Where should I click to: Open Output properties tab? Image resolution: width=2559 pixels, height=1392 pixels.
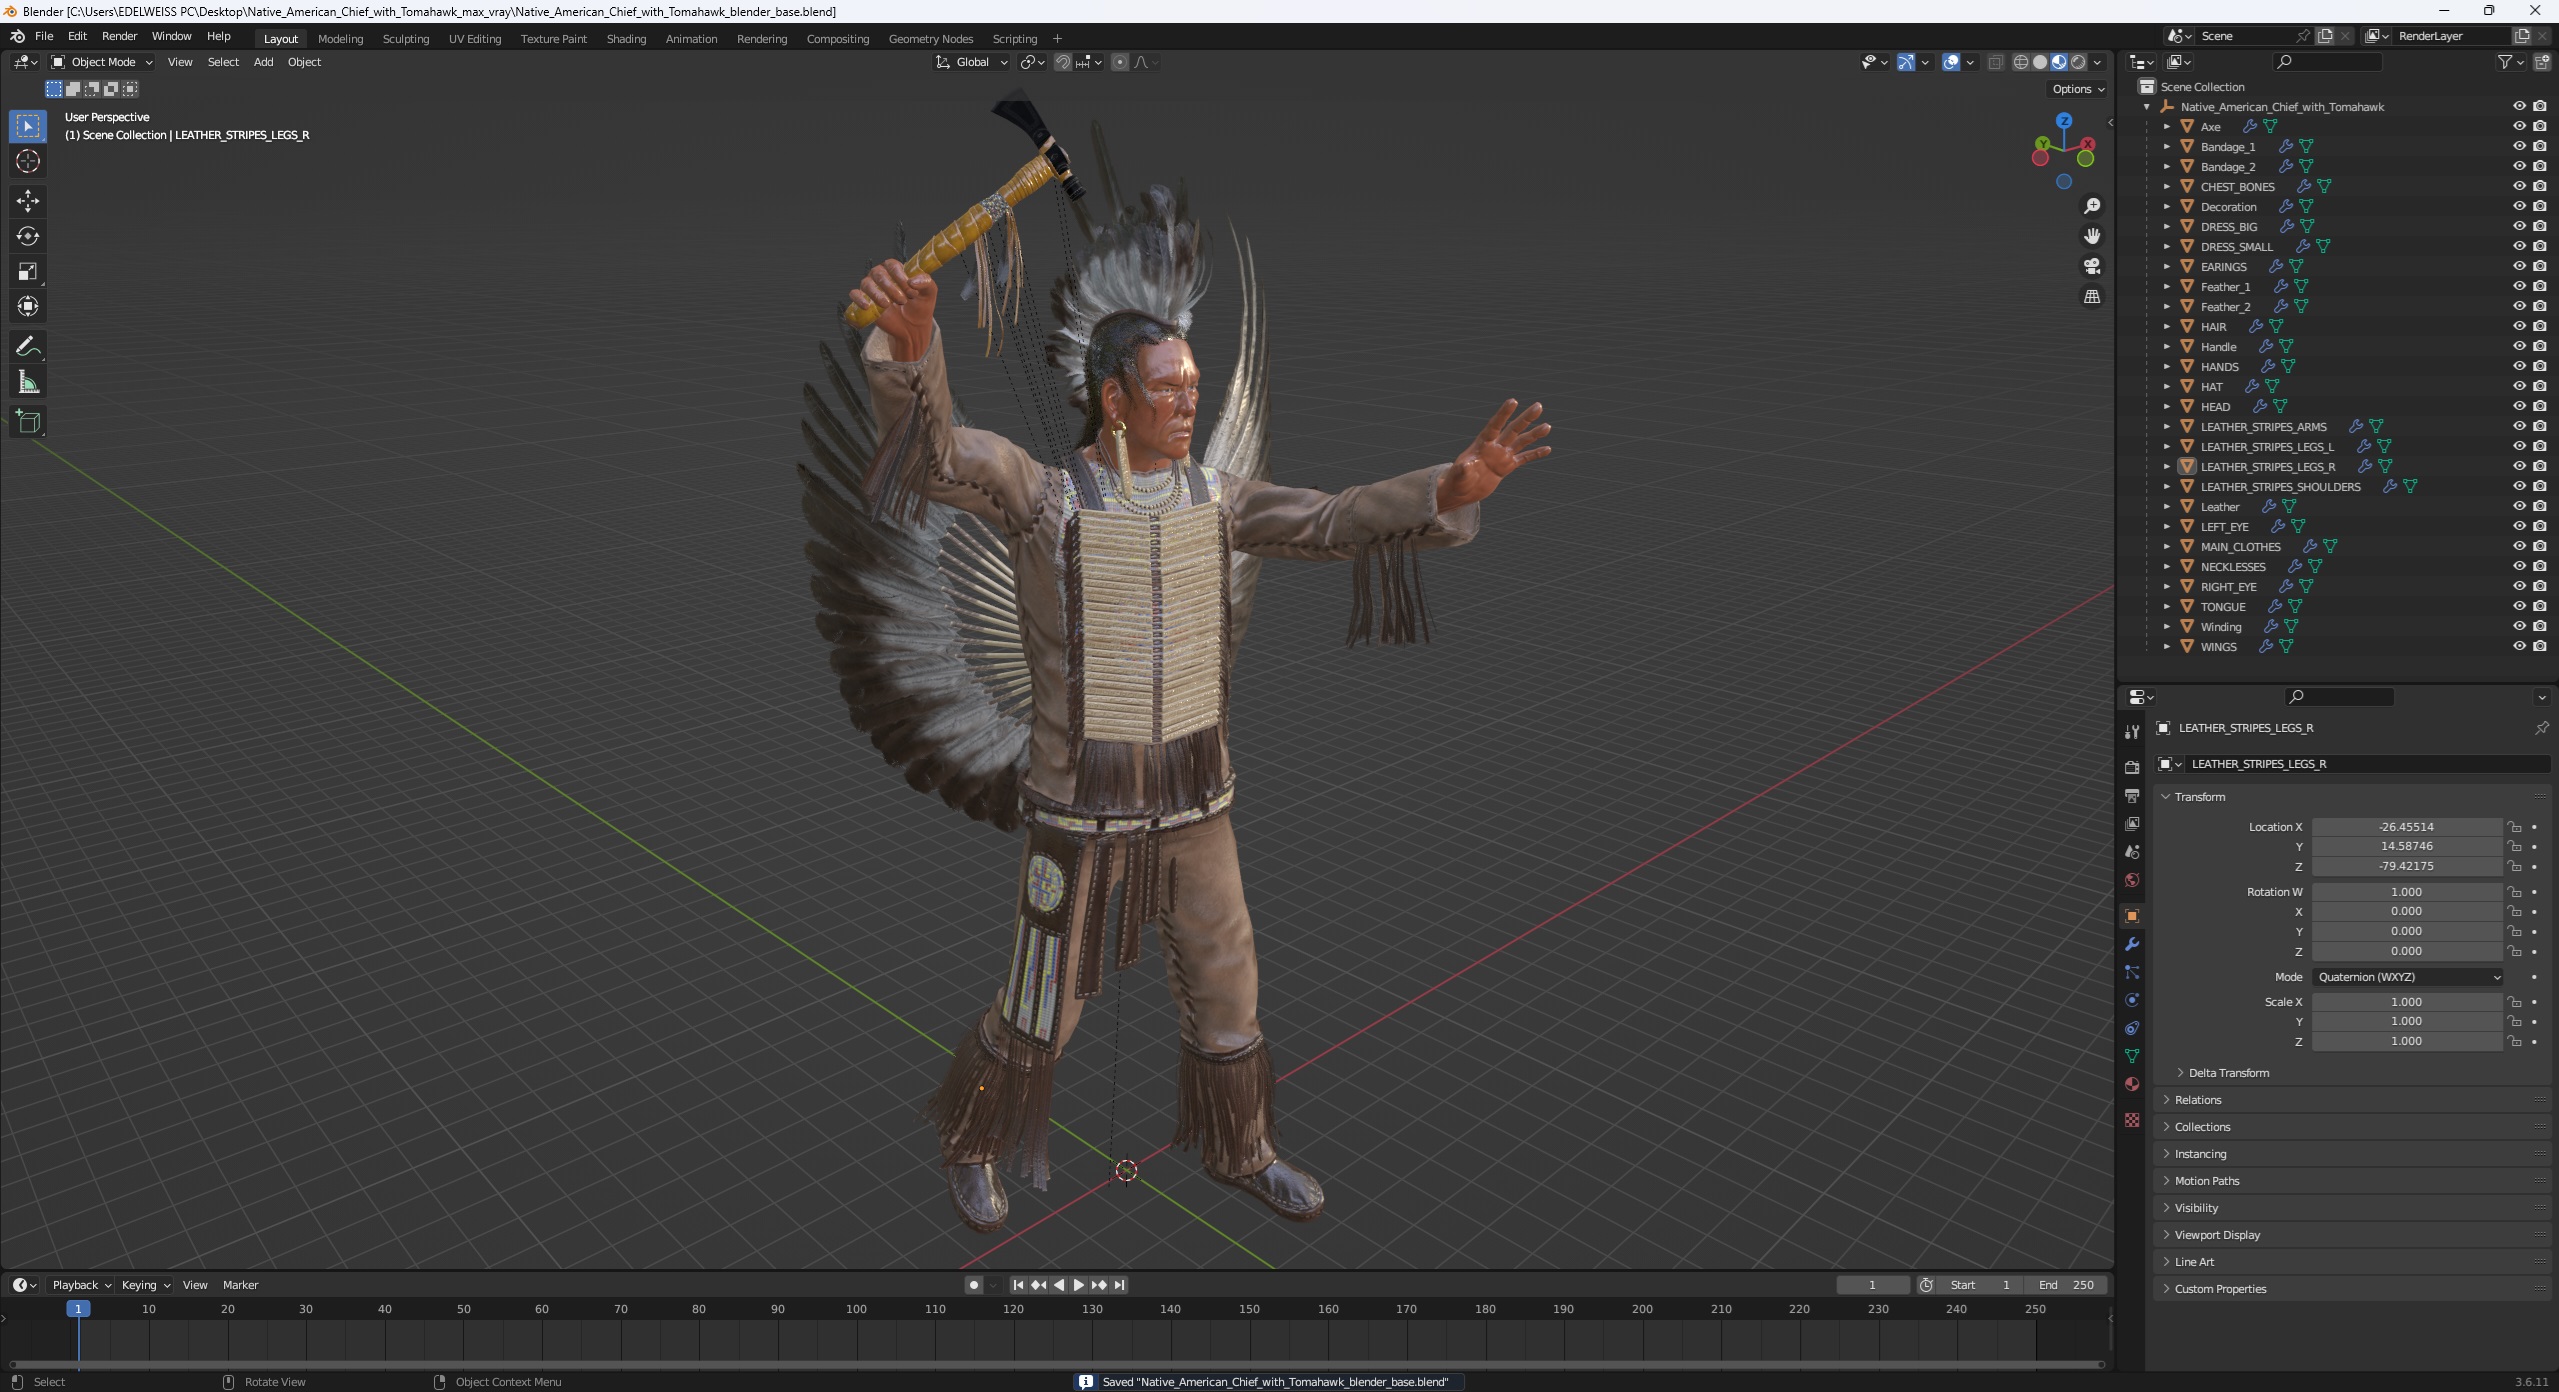(2132, 796)
